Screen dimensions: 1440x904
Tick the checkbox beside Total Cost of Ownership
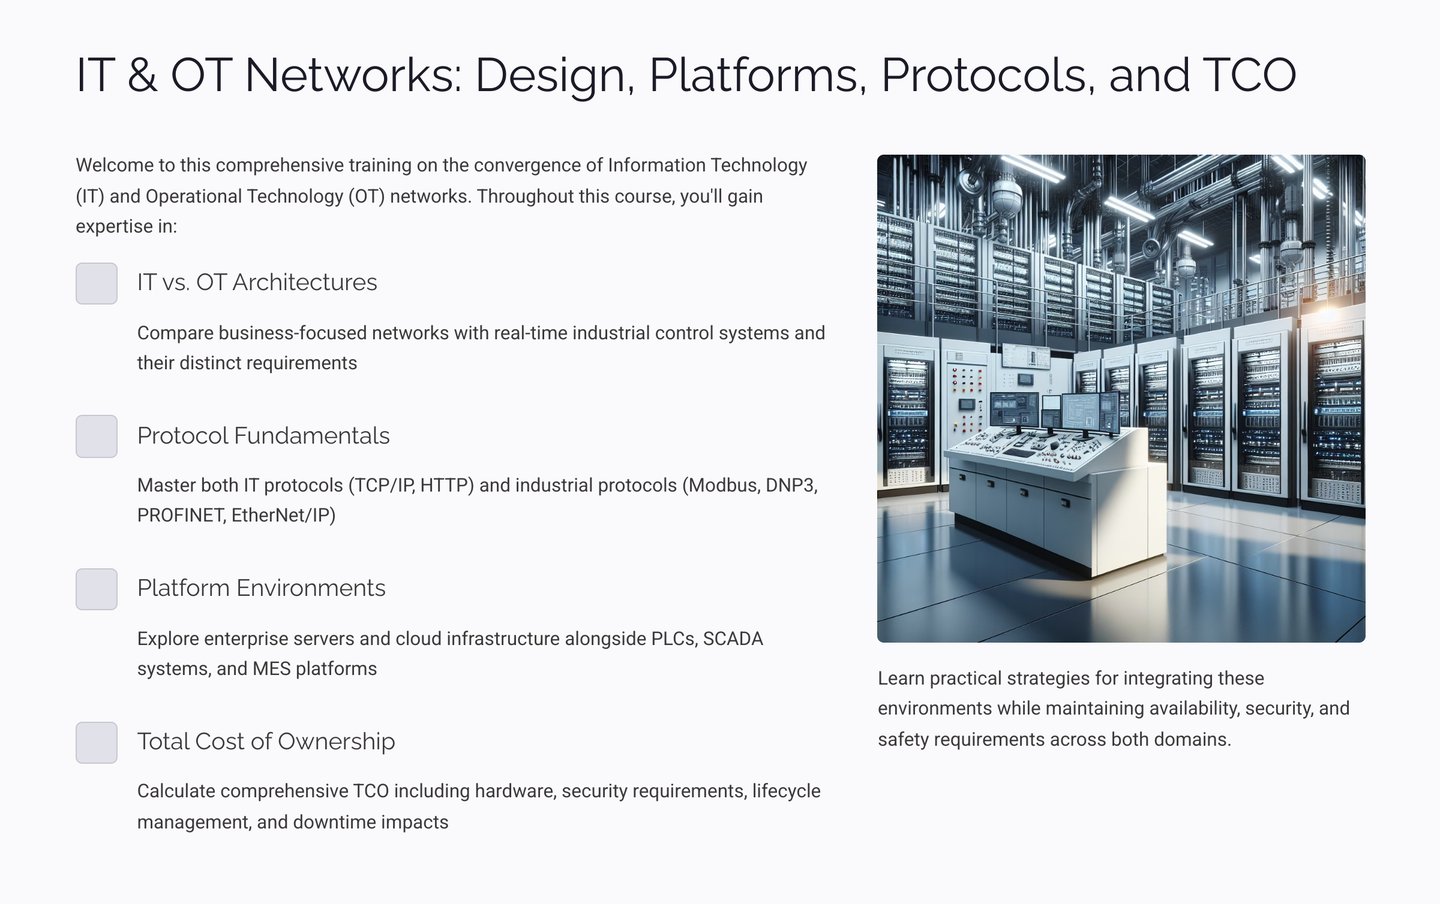96,742
